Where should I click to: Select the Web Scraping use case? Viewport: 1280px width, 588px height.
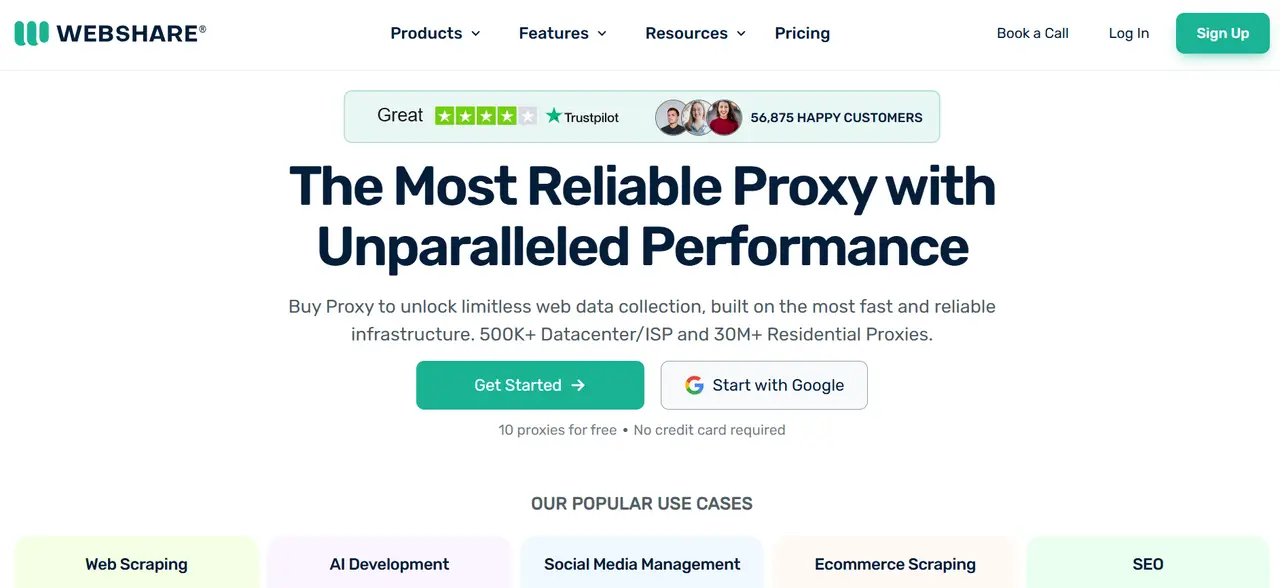136,564
